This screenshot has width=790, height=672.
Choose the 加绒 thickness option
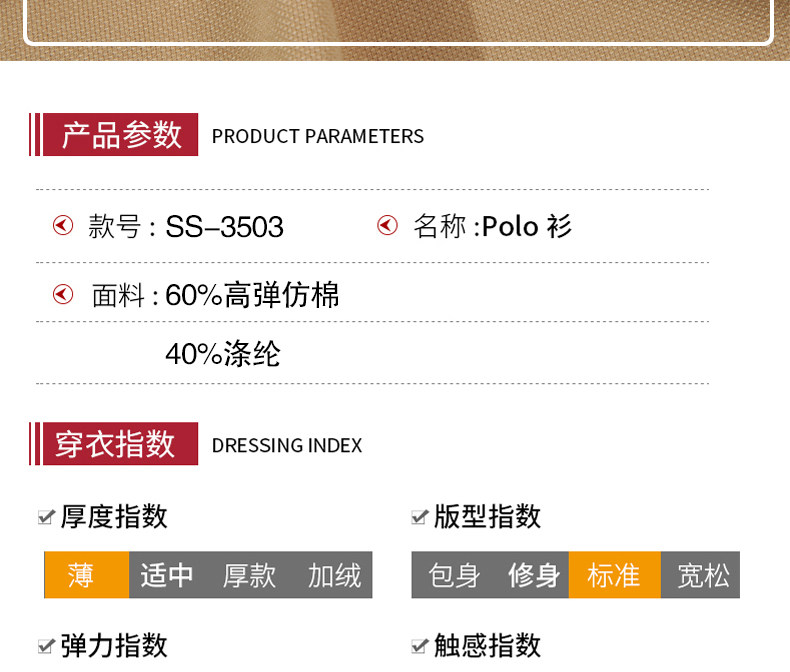[334, 575]
